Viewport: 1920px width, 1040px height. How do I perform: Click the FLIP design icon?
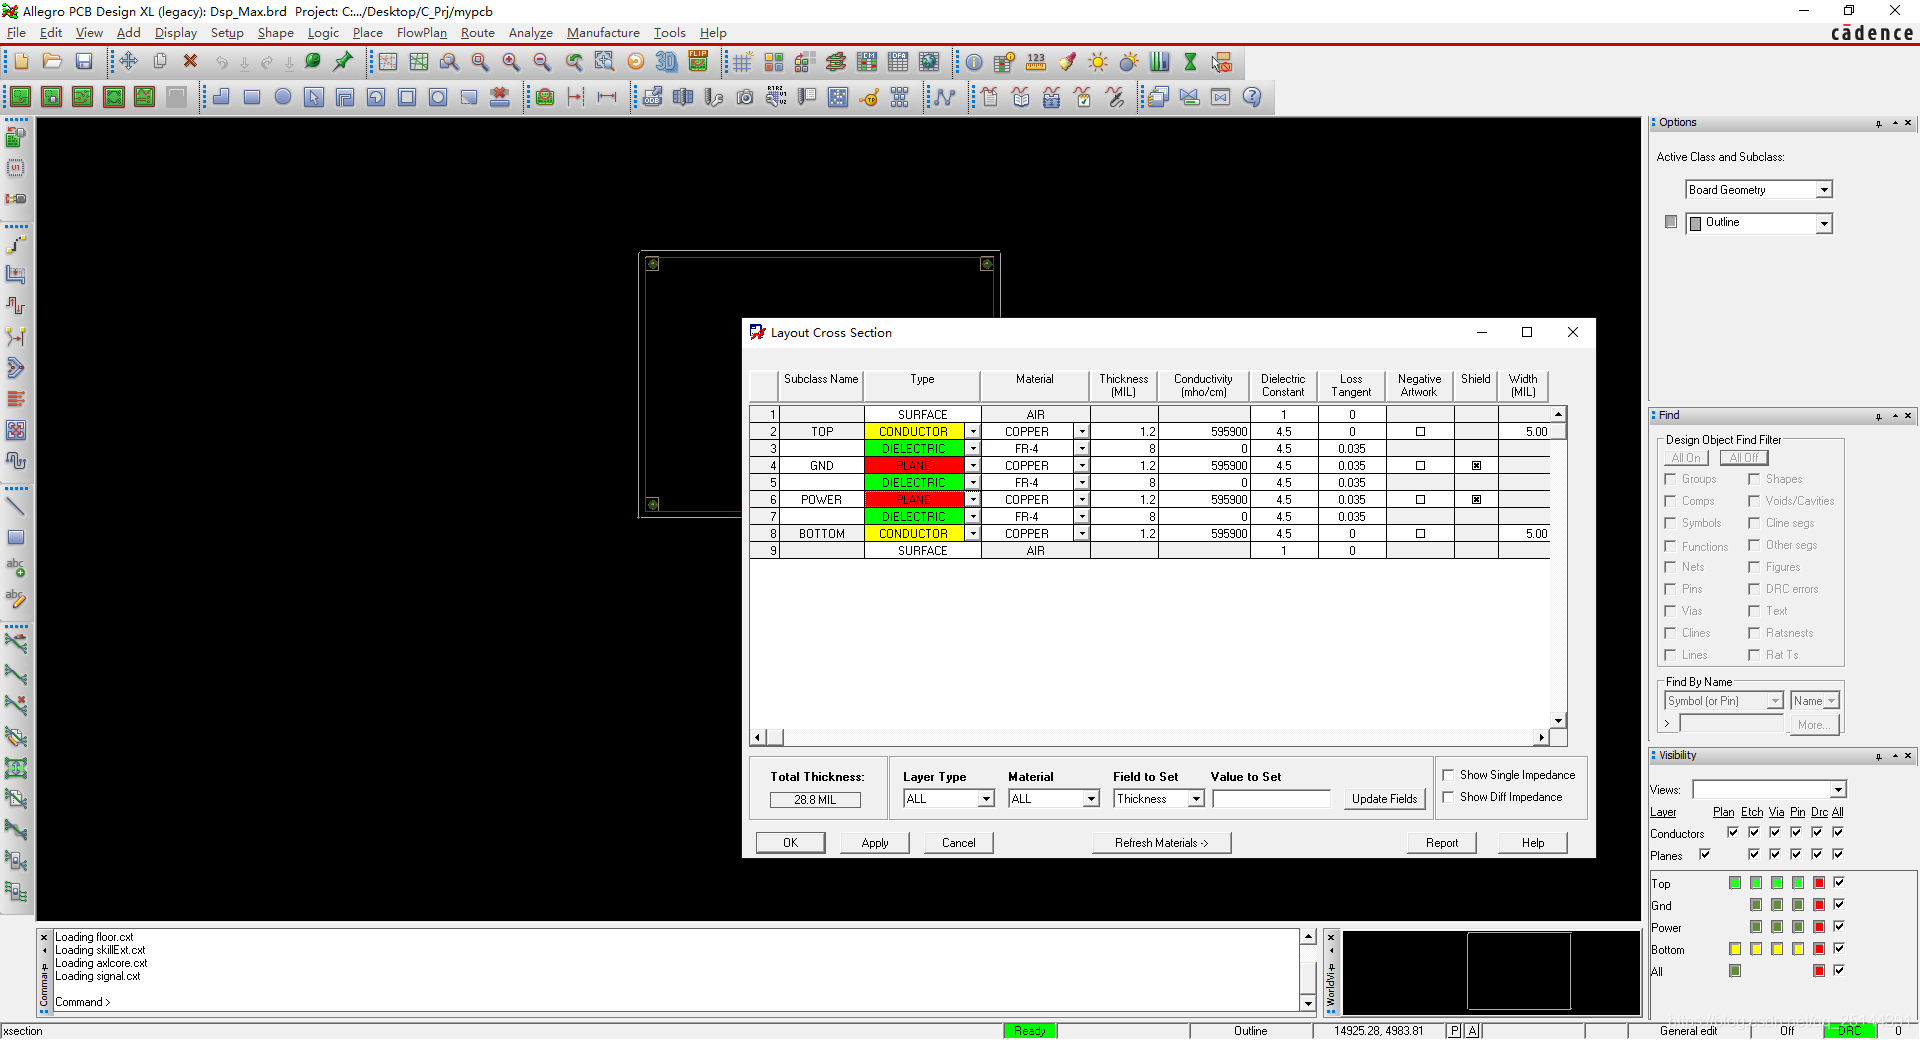click(x=698, y=62)
